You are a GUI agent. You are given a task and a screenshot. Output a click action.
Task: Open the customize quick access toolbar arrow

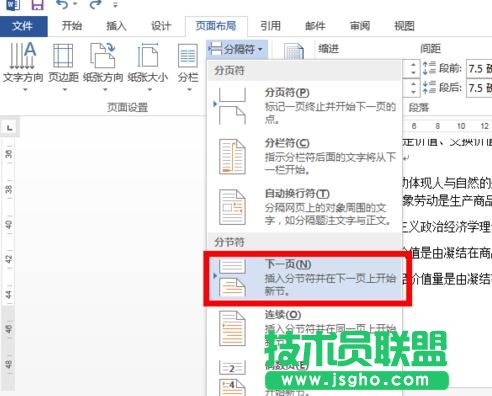[x=115, y=5]
